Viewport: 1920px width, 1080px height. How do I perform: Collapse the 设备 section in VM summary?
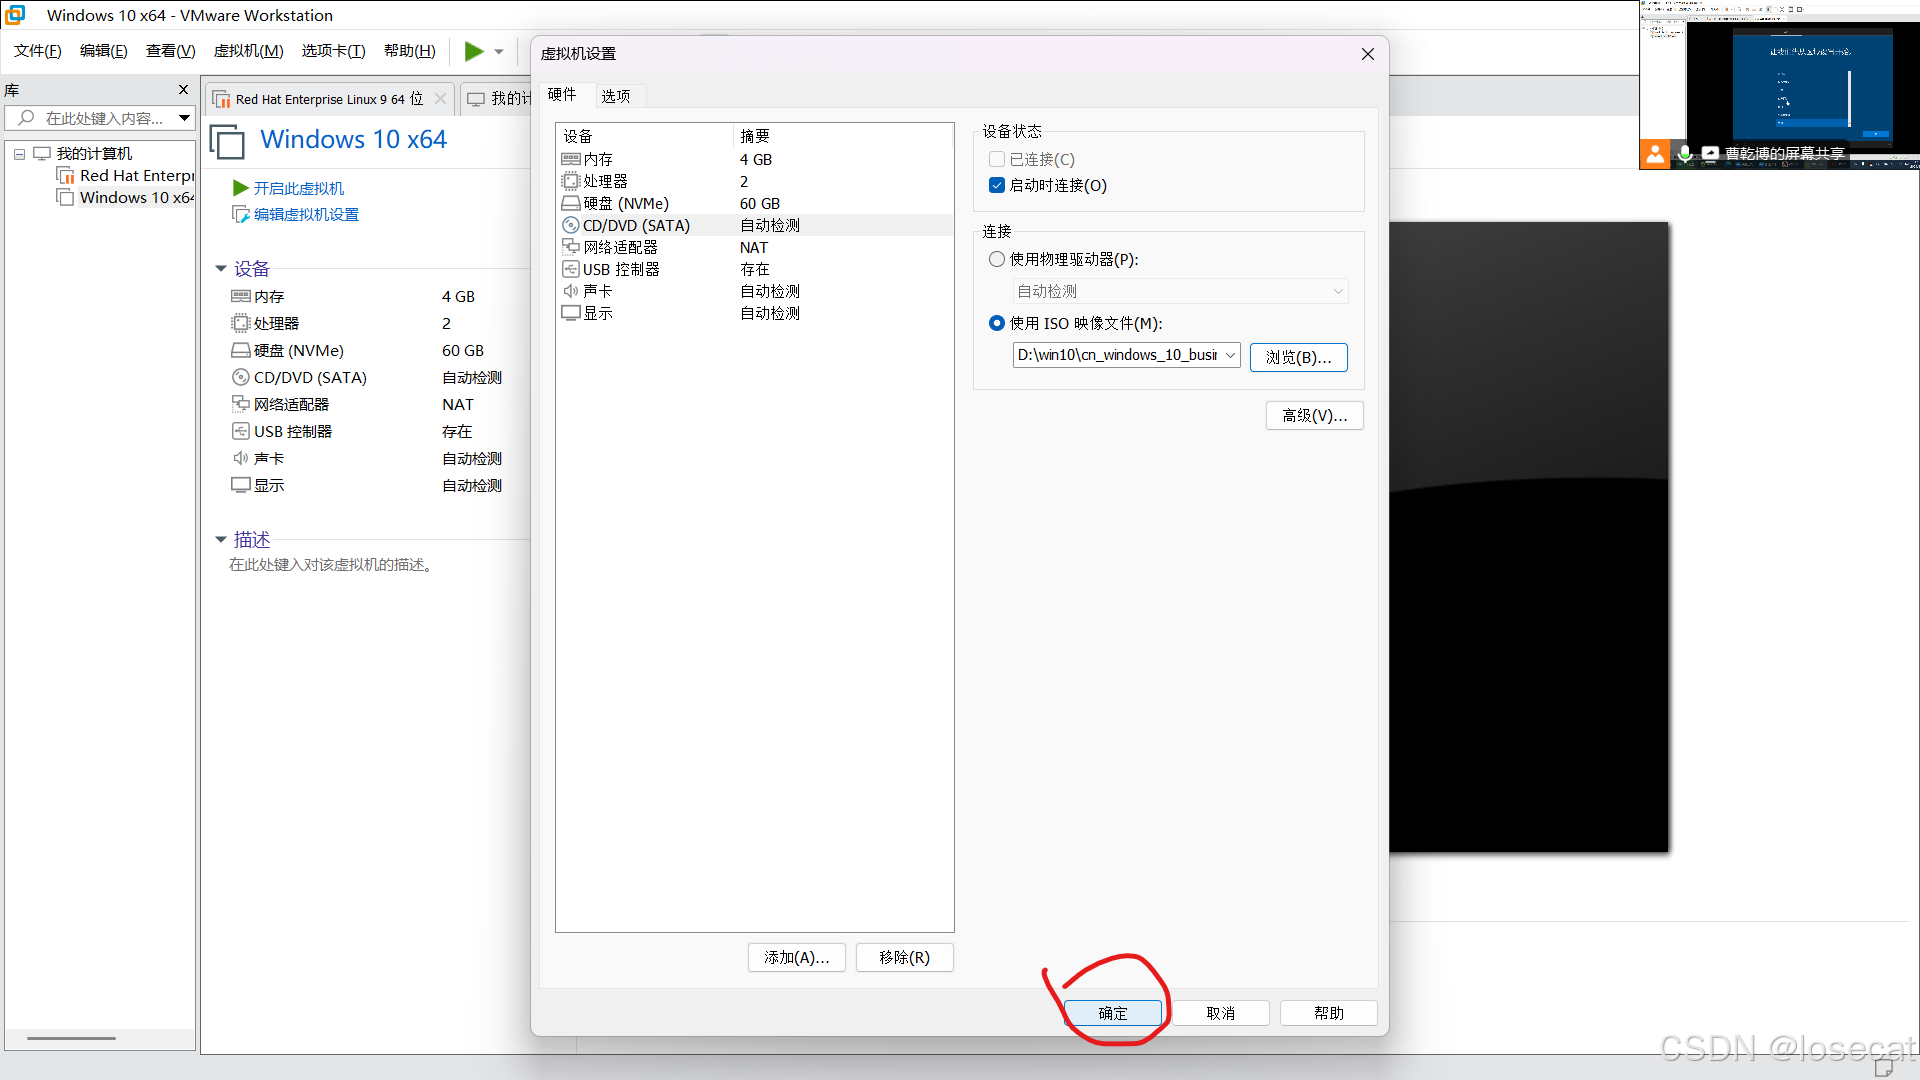click(x=221, y=269)
